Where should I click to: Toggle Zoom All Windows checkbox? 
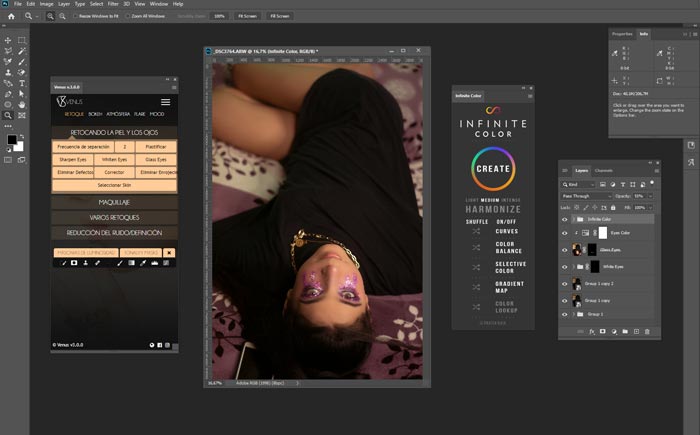click(x=128, y=16)
